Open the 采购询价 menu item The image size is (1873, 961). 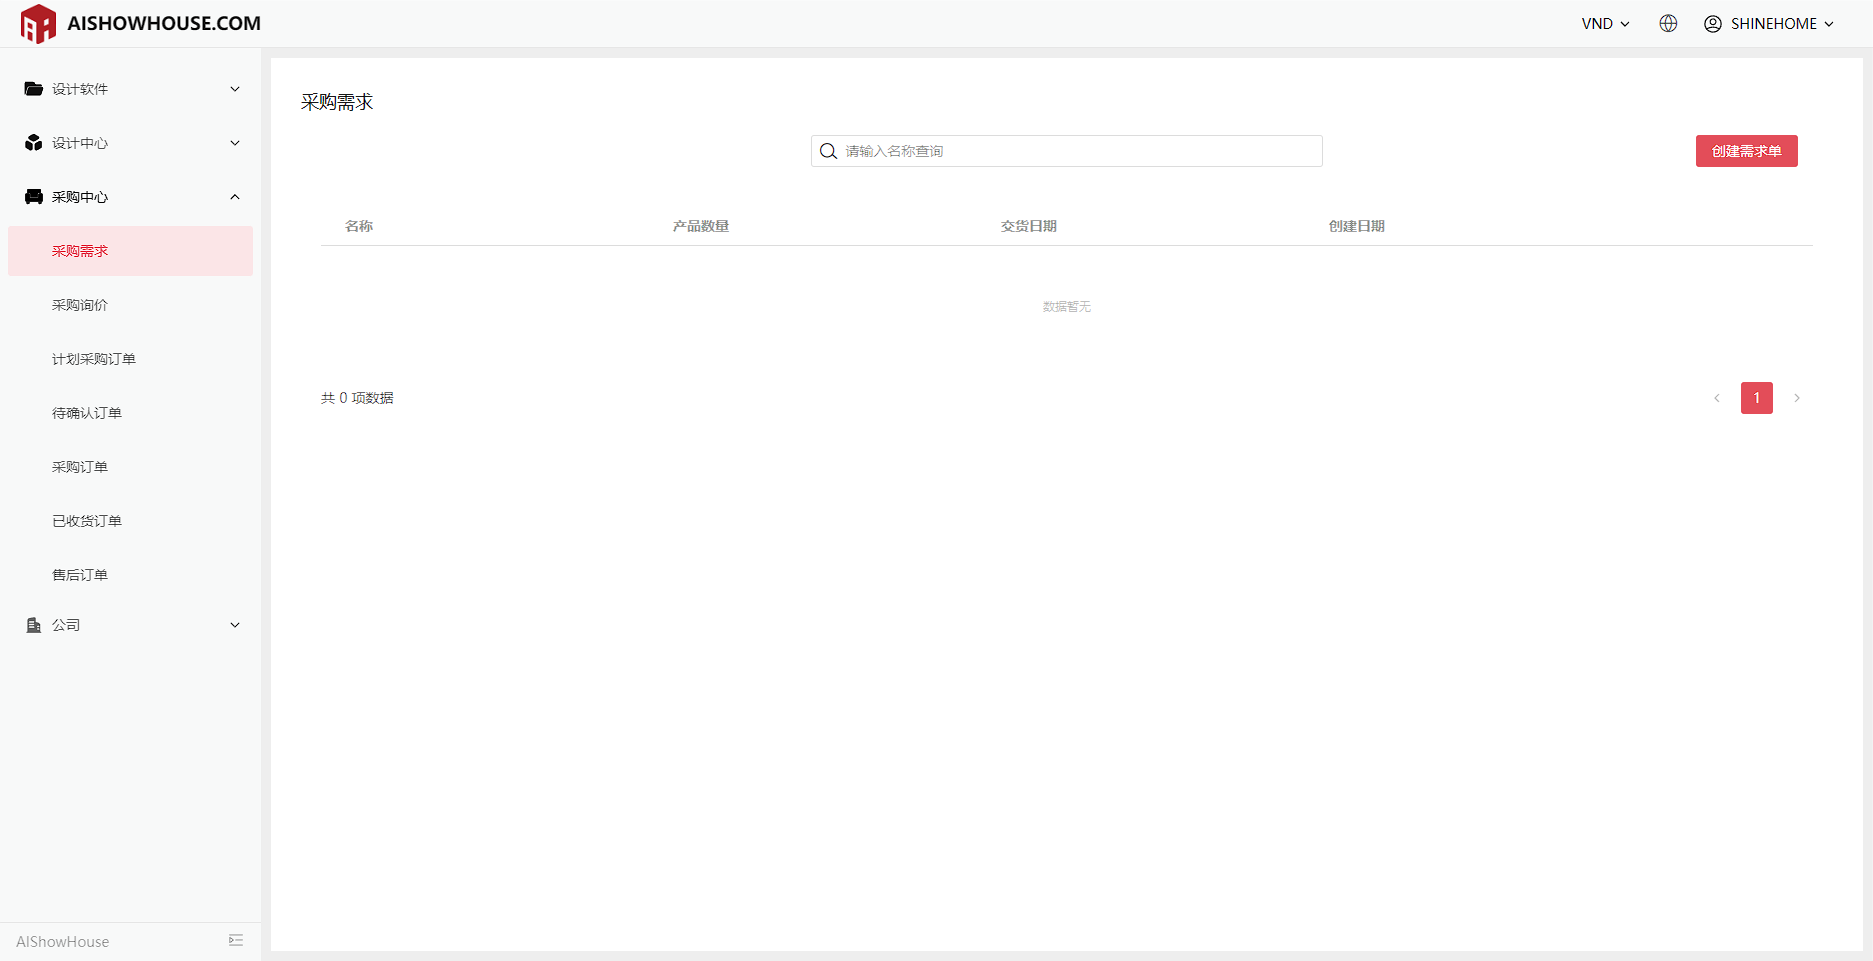point(130,305)
